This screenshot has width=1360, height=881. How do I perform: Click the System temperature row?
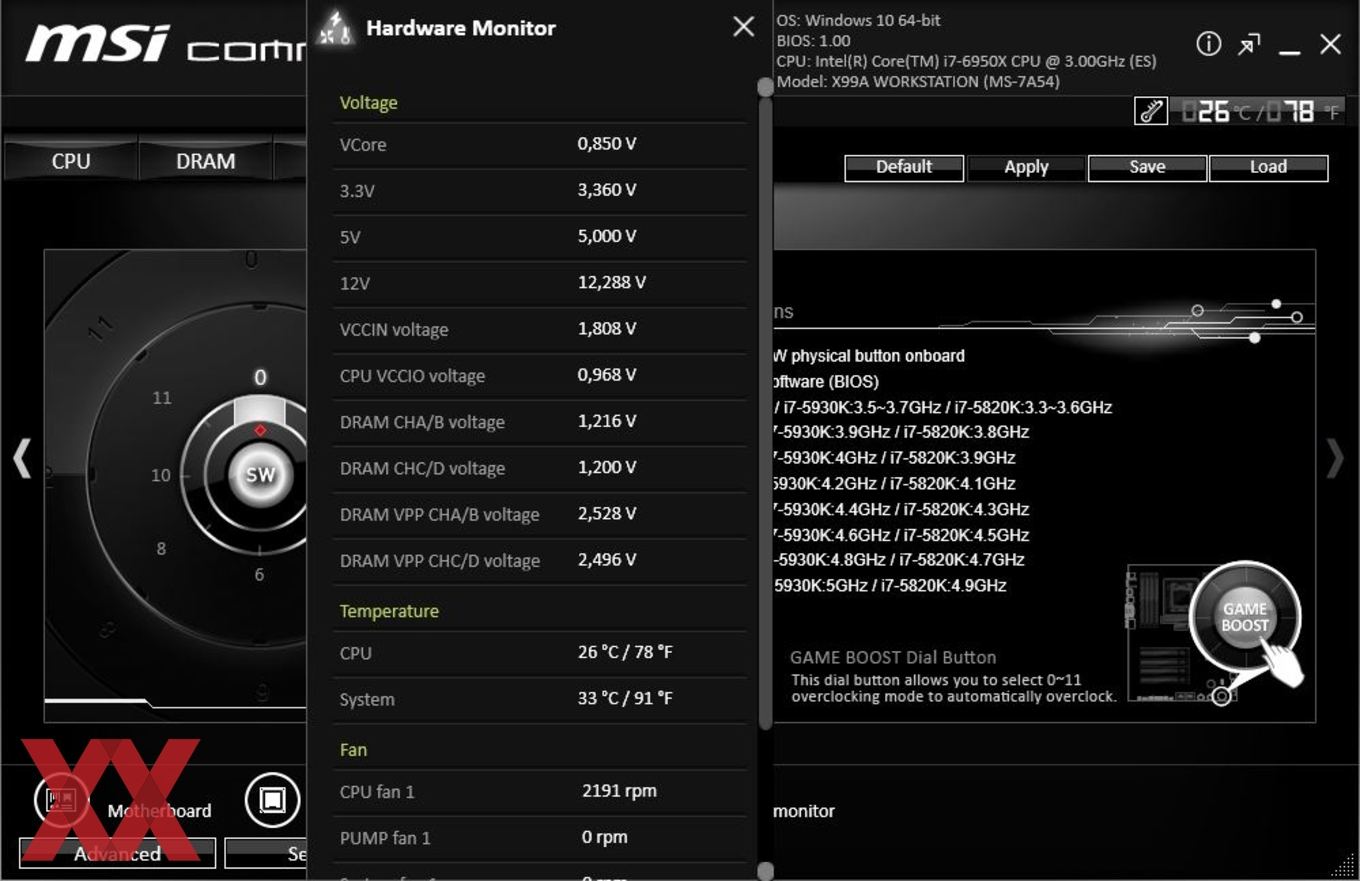coord(540,699)
